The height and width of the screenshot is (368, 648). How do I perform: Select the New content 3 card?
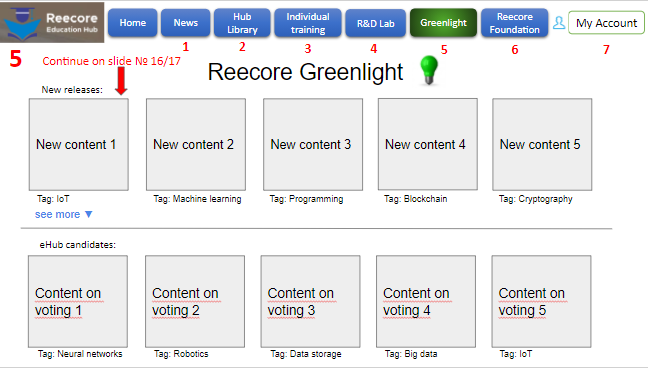[x=313, y=144]
